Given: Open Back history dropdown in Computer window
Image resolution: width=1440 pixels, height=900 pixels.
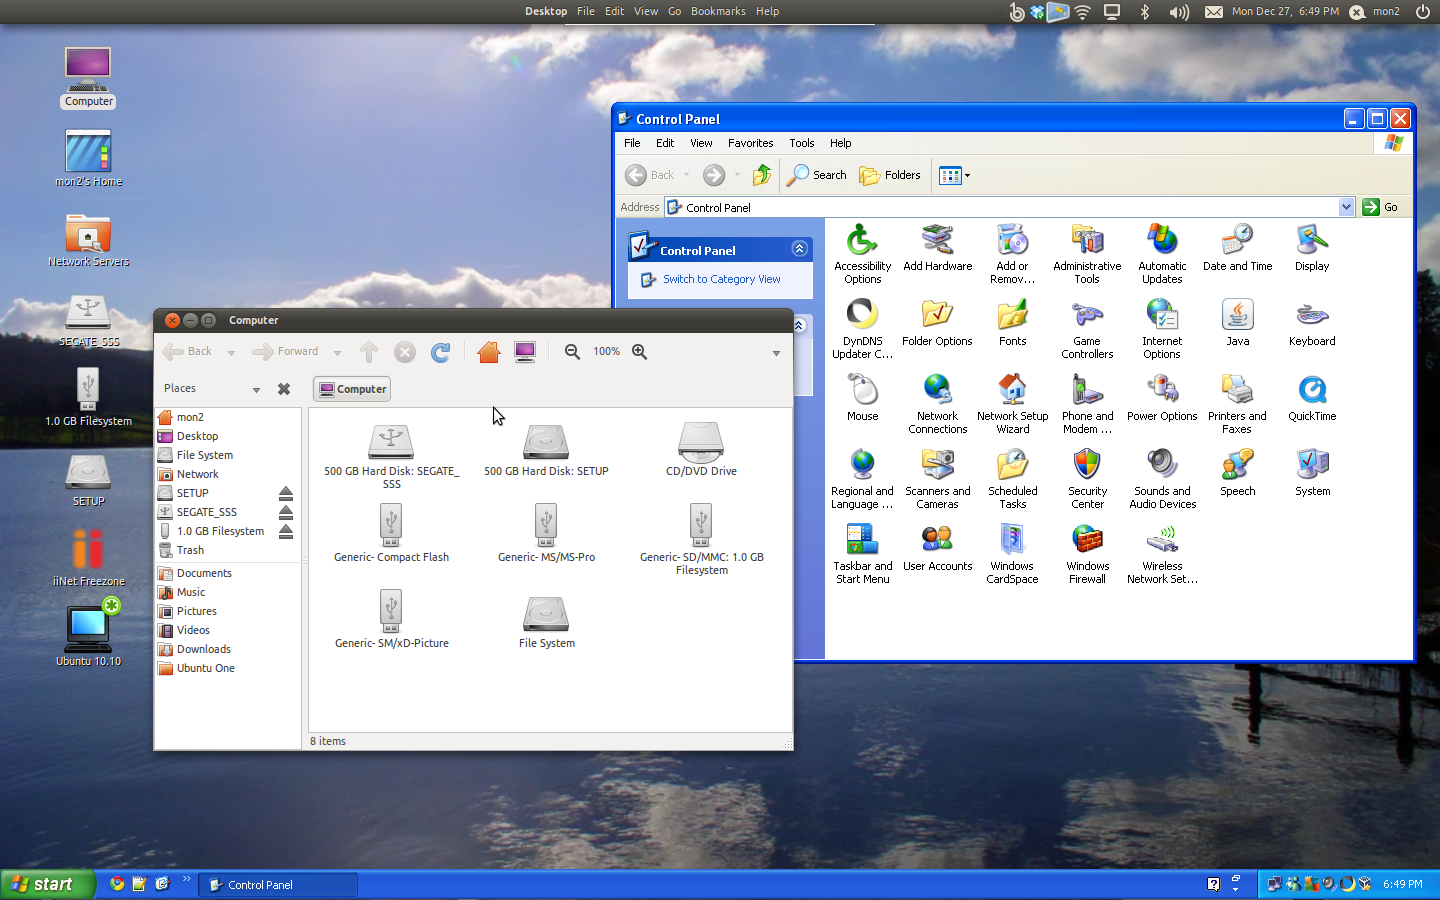Looking at the screenshot, I should 231,353.
